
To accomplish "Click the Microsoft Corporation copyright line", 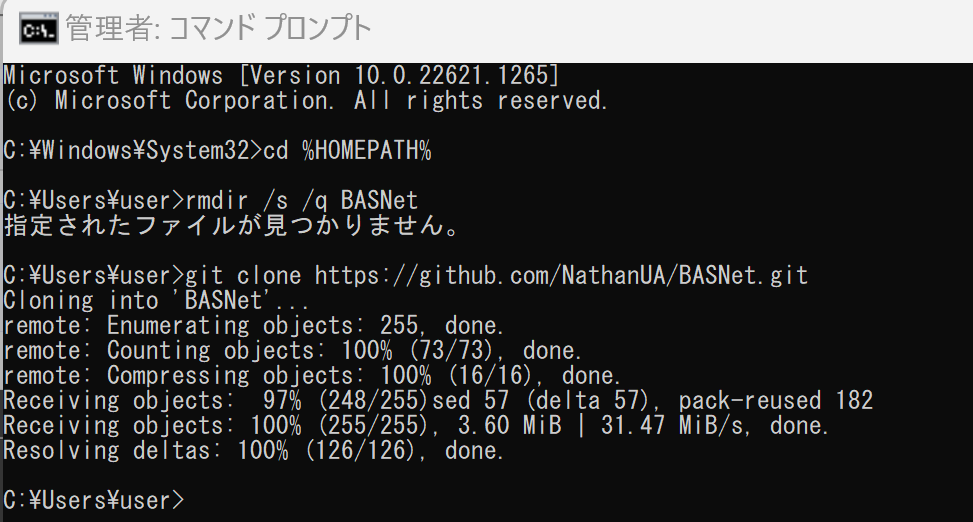I will [306, 101].
